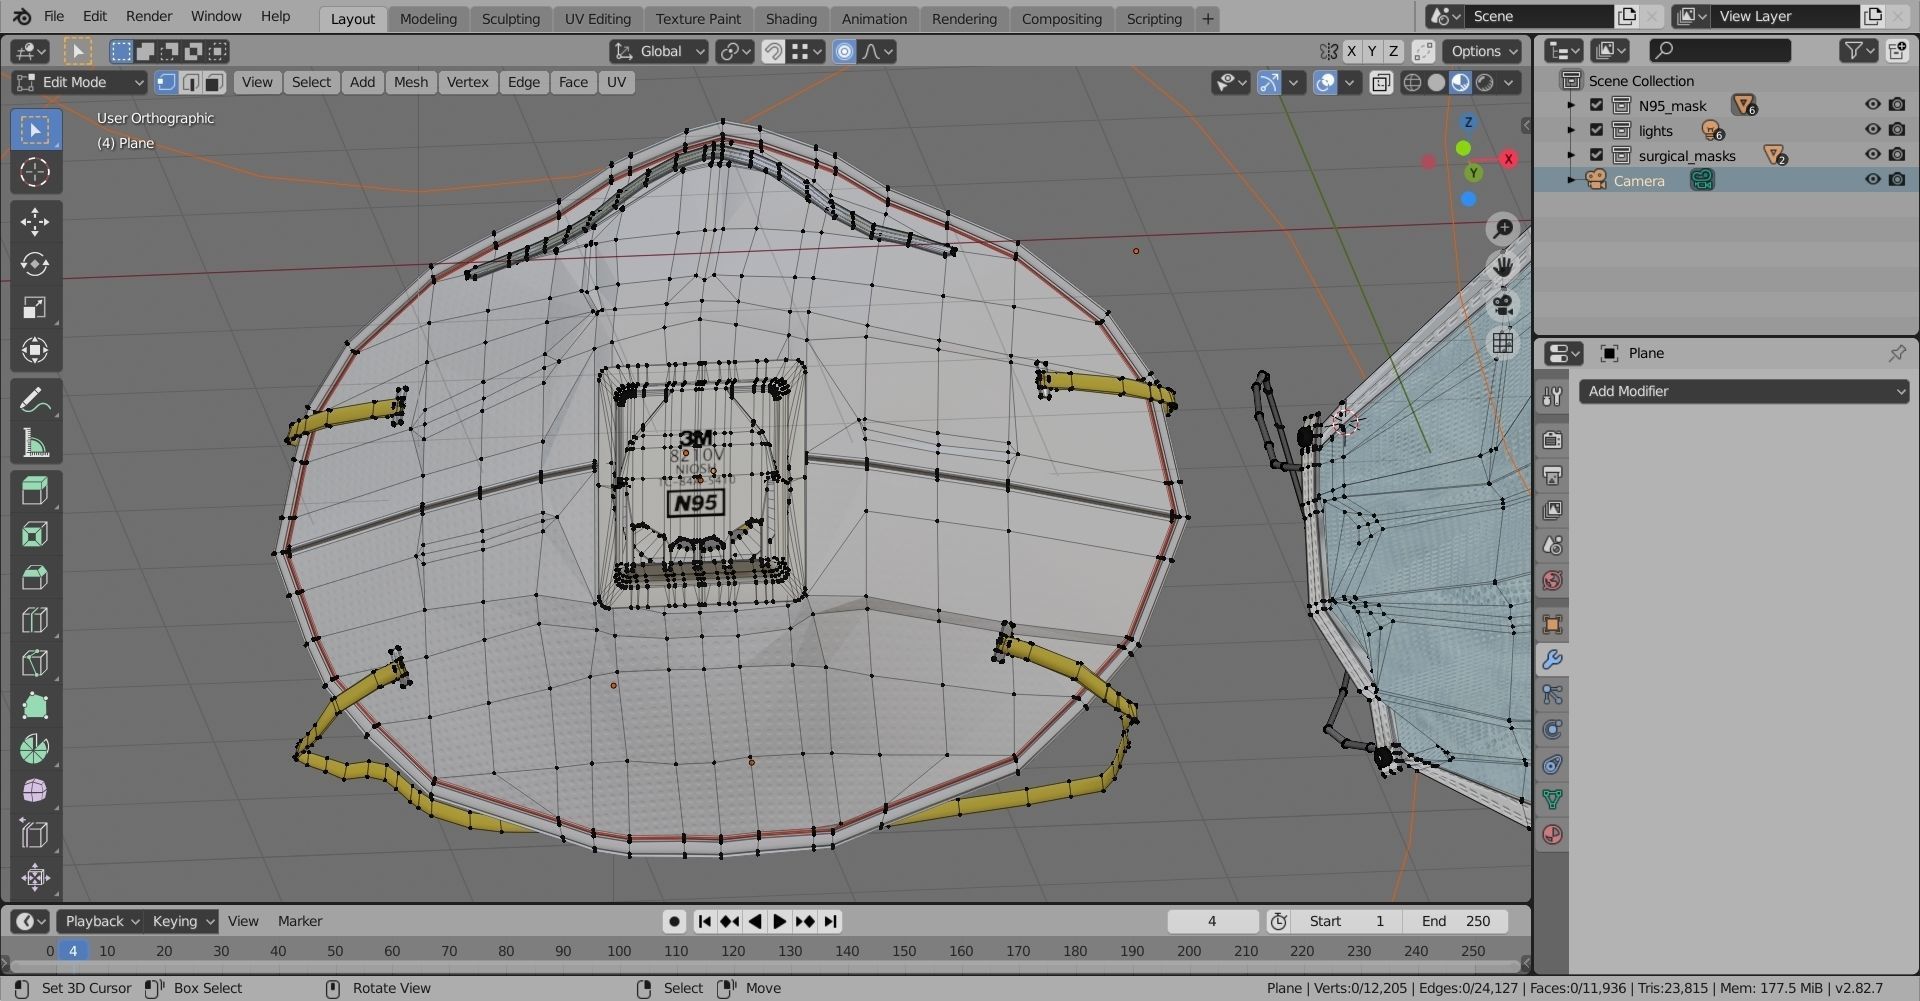Image resolution: width=1920 pixels, height=1001 pixels.
Task: Select the Extrude Region tool
Action: pyautogui.click(x=35, y=491)
